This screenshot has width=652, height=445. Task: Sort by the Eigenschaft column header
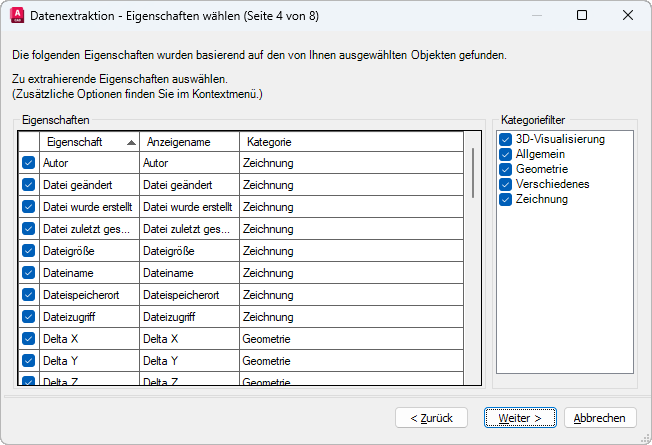click(x=88, y=142)
